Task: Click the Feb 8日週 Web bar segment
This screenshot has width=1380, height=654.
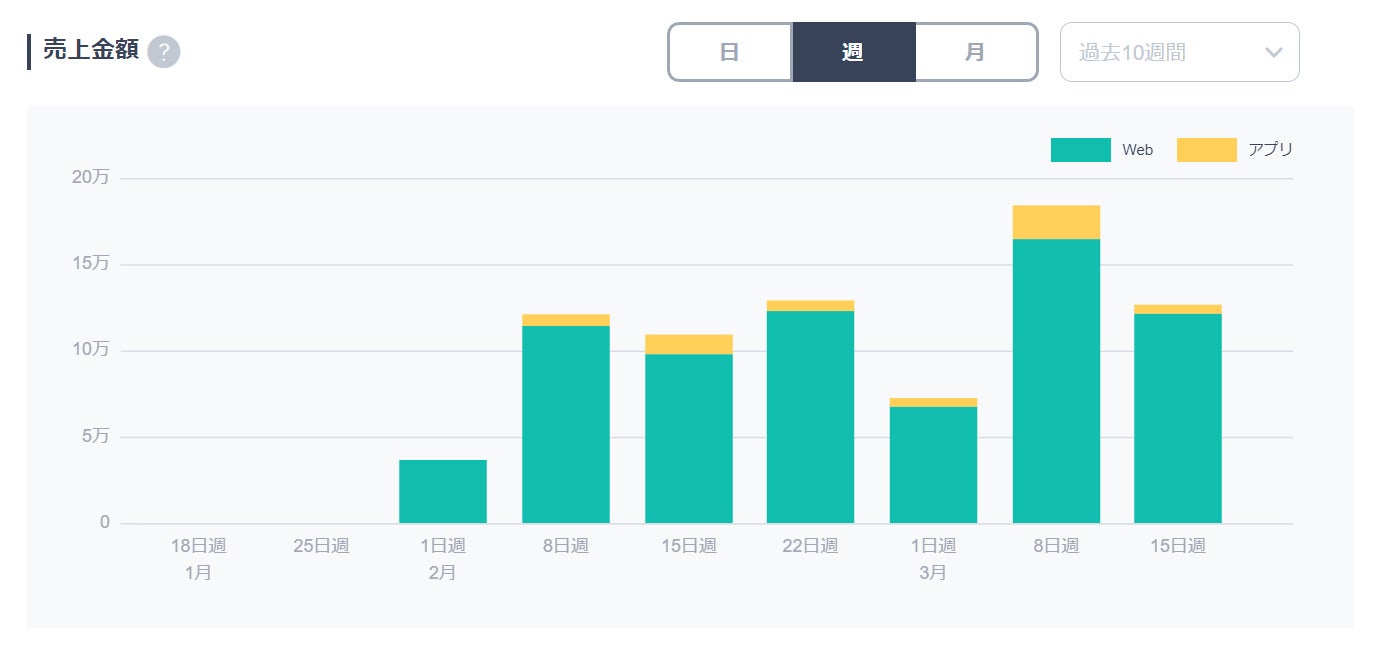Action: tap(565, 424)
